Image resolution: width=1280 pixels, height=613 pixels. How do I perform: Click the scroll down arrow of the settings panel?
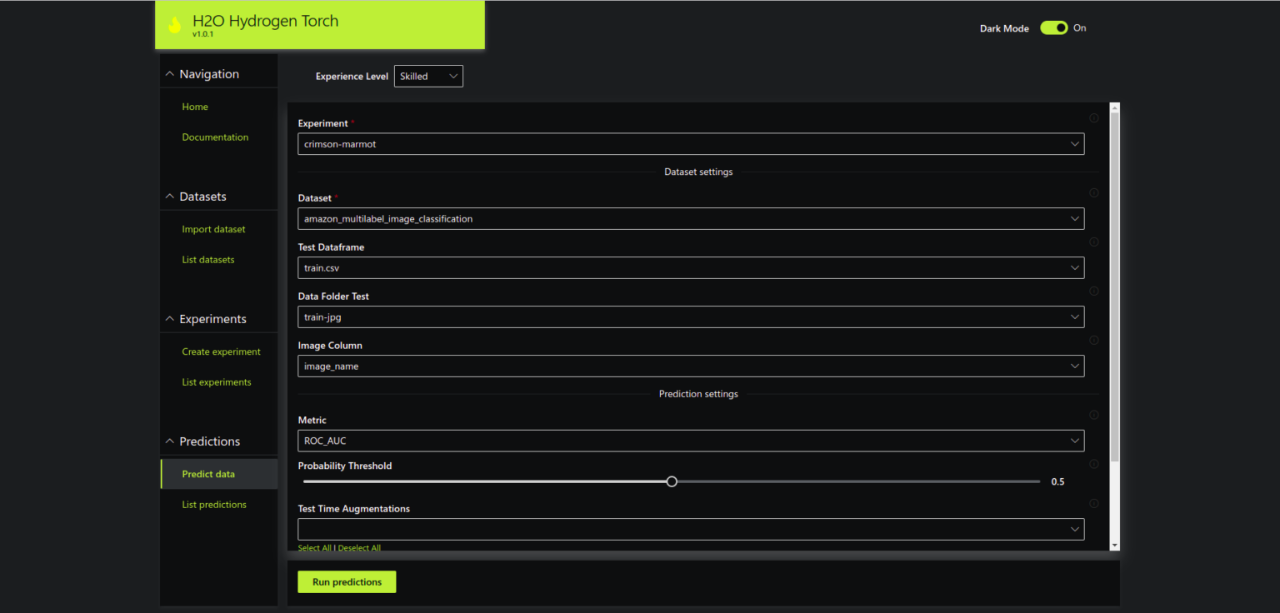[1115, 545]
